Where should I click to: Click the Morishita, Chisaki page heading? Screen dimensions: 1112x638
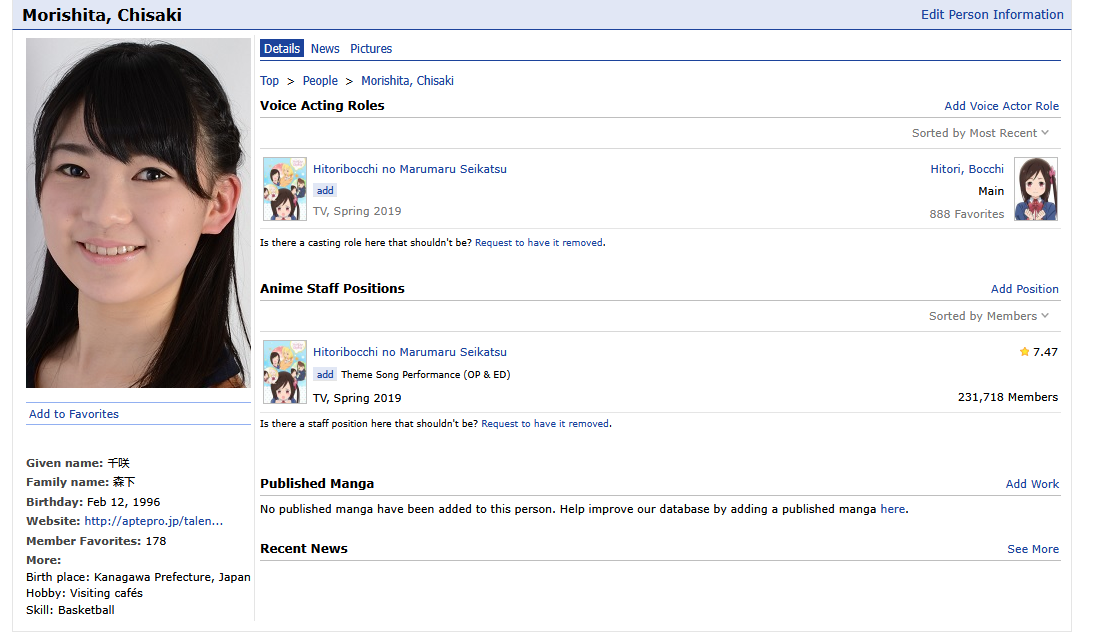pos(102,15)
